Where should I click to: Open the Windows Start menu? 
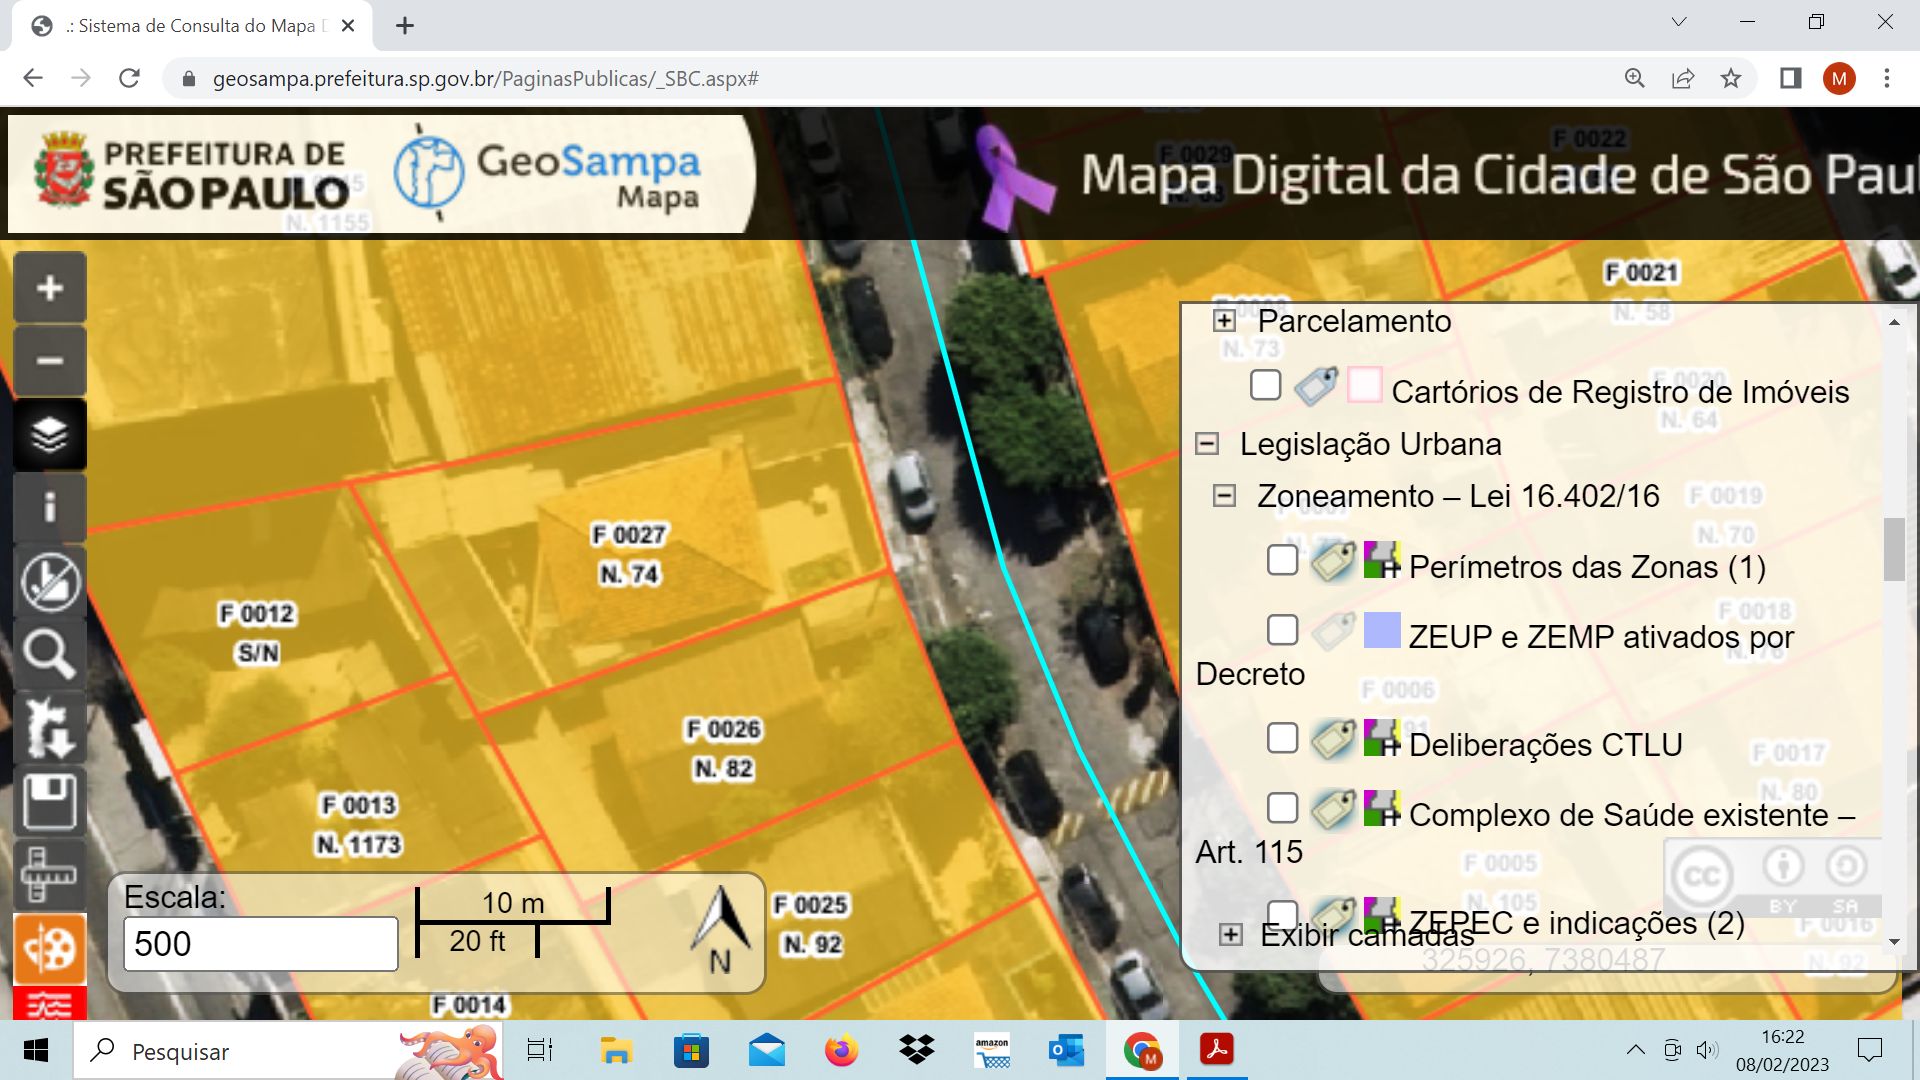click(36, 1050)
